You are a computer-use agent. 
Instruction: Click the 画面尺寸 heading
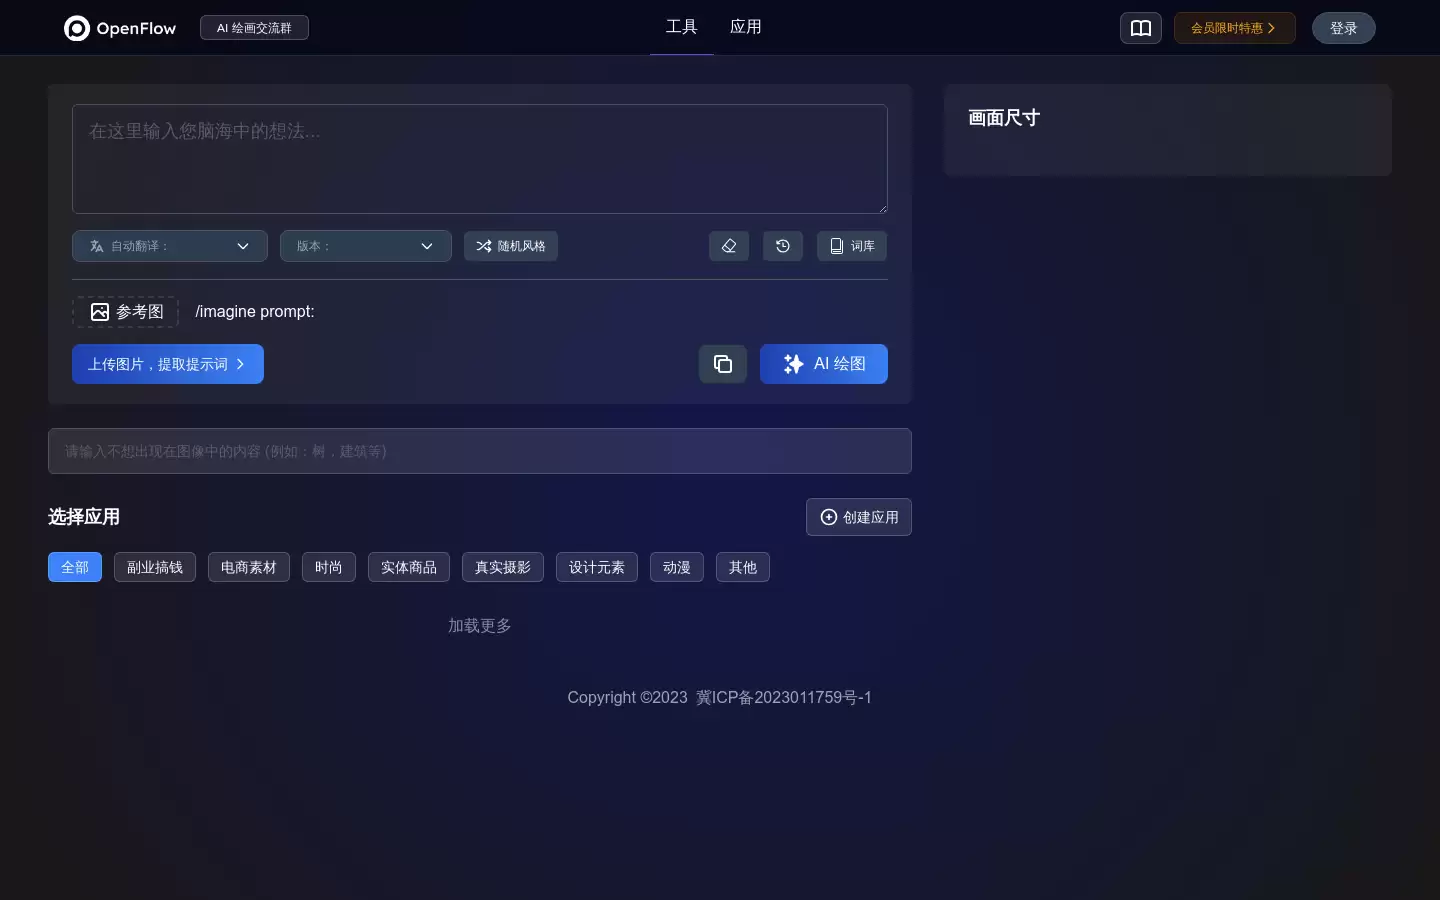pos(1004,118)
